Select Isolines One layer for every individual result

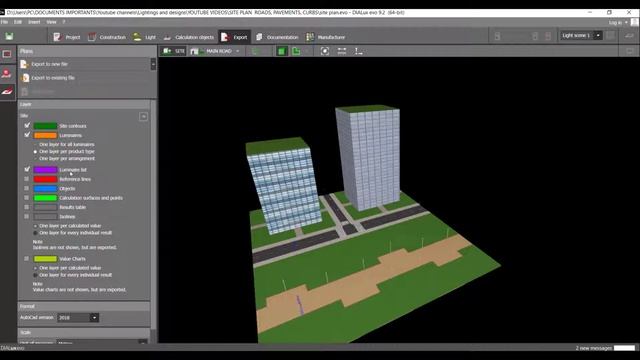pyautogui.click(x=35, y=233)
